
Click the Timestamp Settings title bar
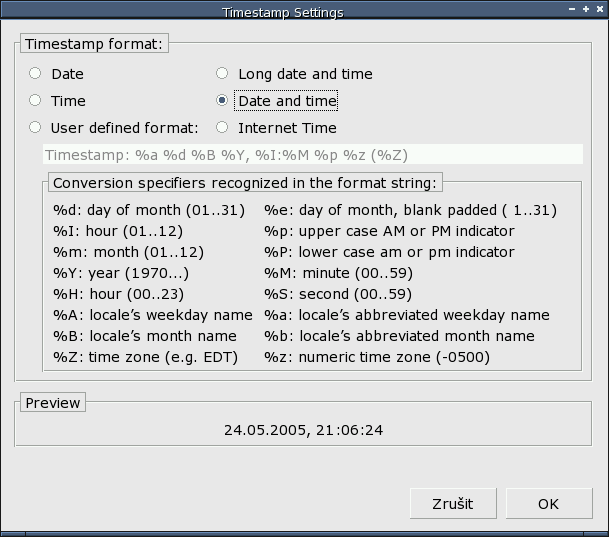click(283, 12)
